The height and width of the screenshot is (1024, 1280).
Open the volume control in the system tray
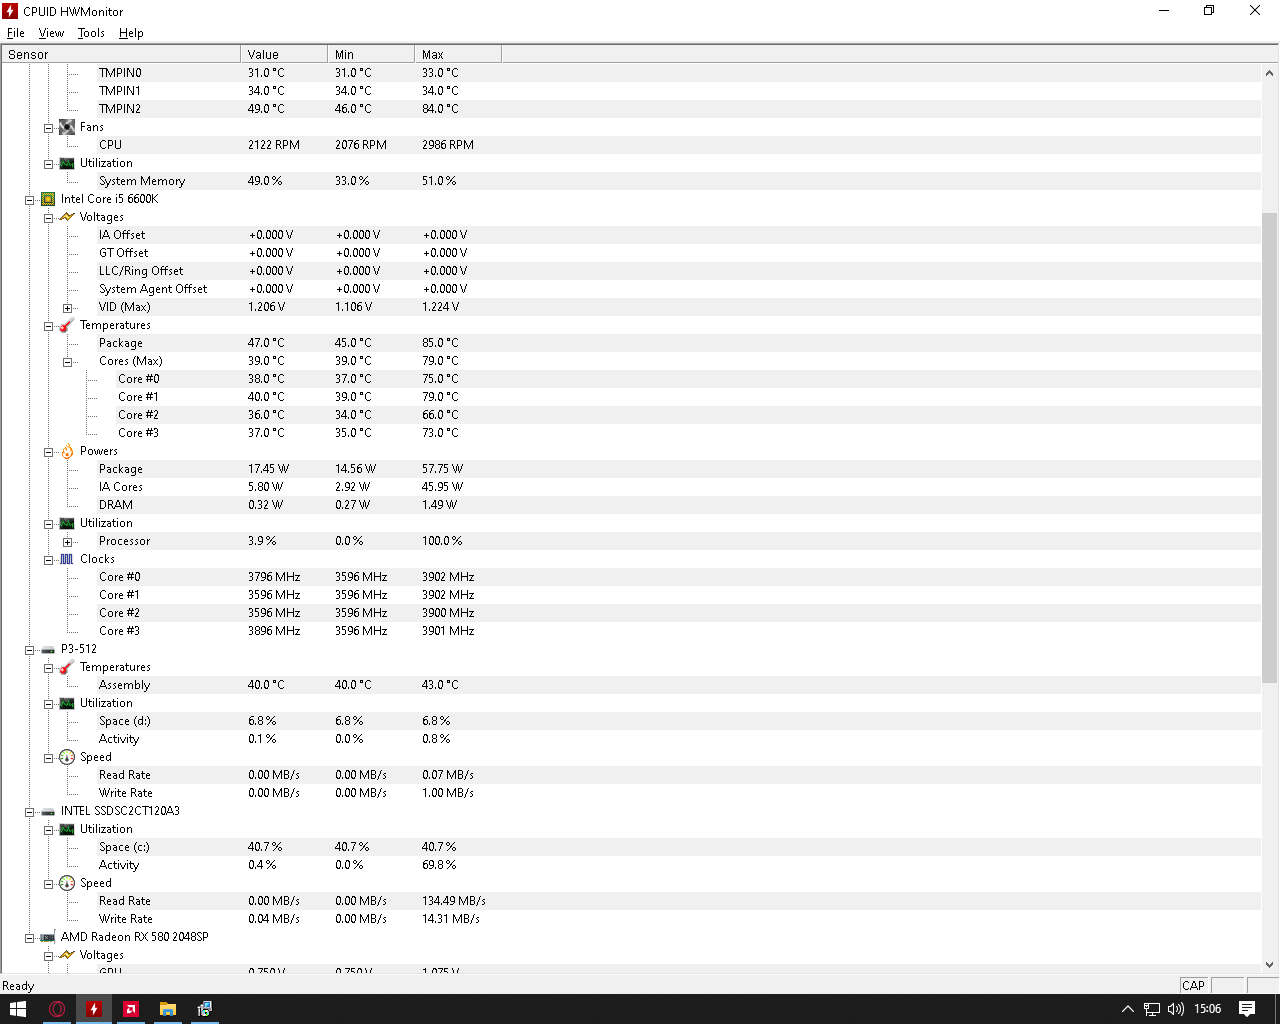click(1176, 1009)
